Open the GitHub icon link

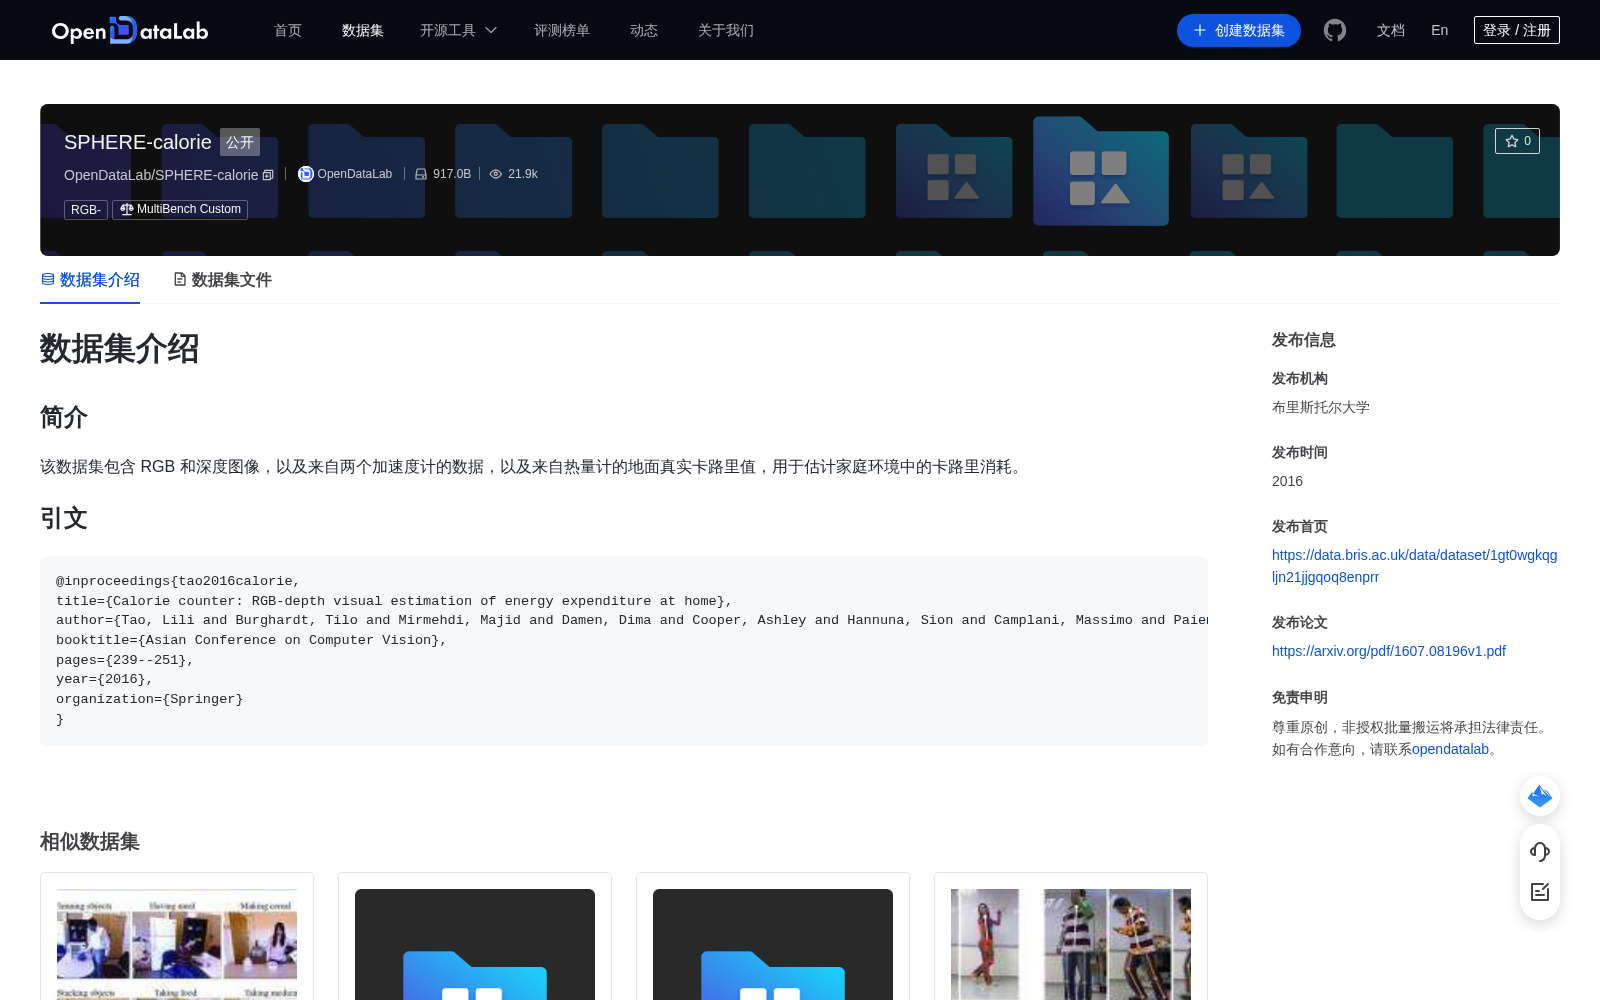click(1335, 30)
